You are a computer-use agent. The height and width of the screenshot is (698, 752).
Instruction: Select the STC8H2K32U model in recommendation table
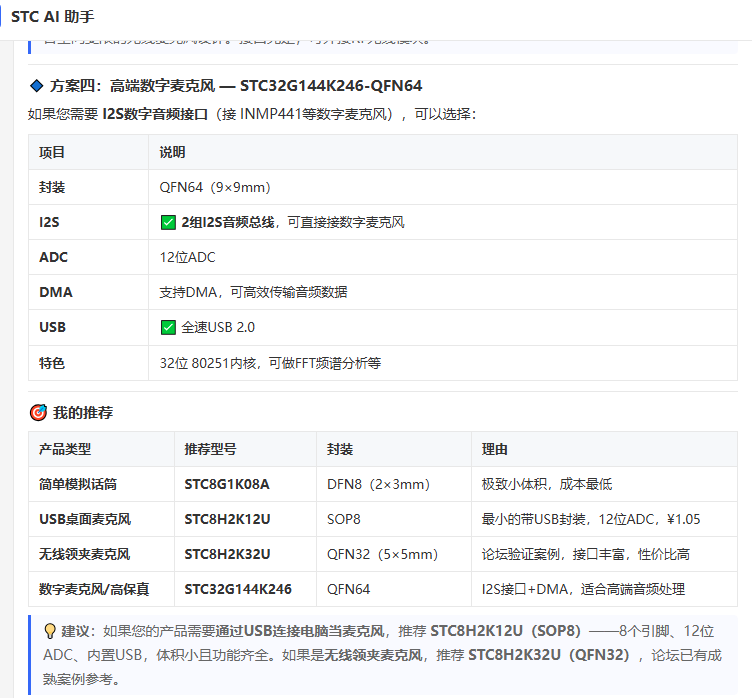(227, 554)
